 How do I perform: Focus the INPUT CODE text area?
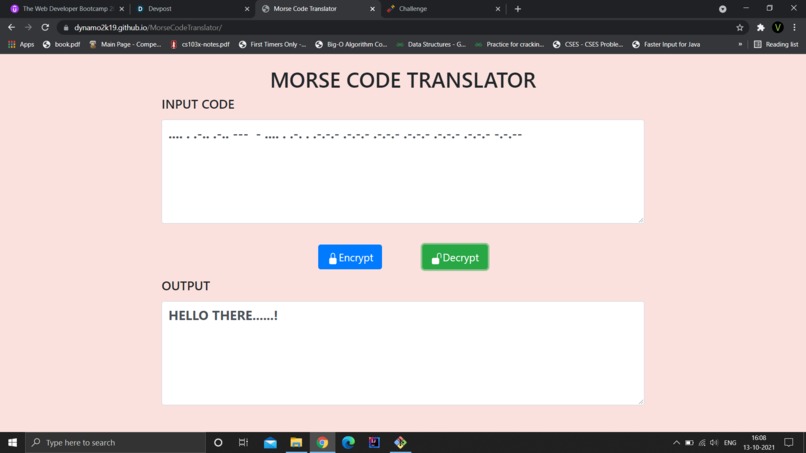[x=402, y=171]
